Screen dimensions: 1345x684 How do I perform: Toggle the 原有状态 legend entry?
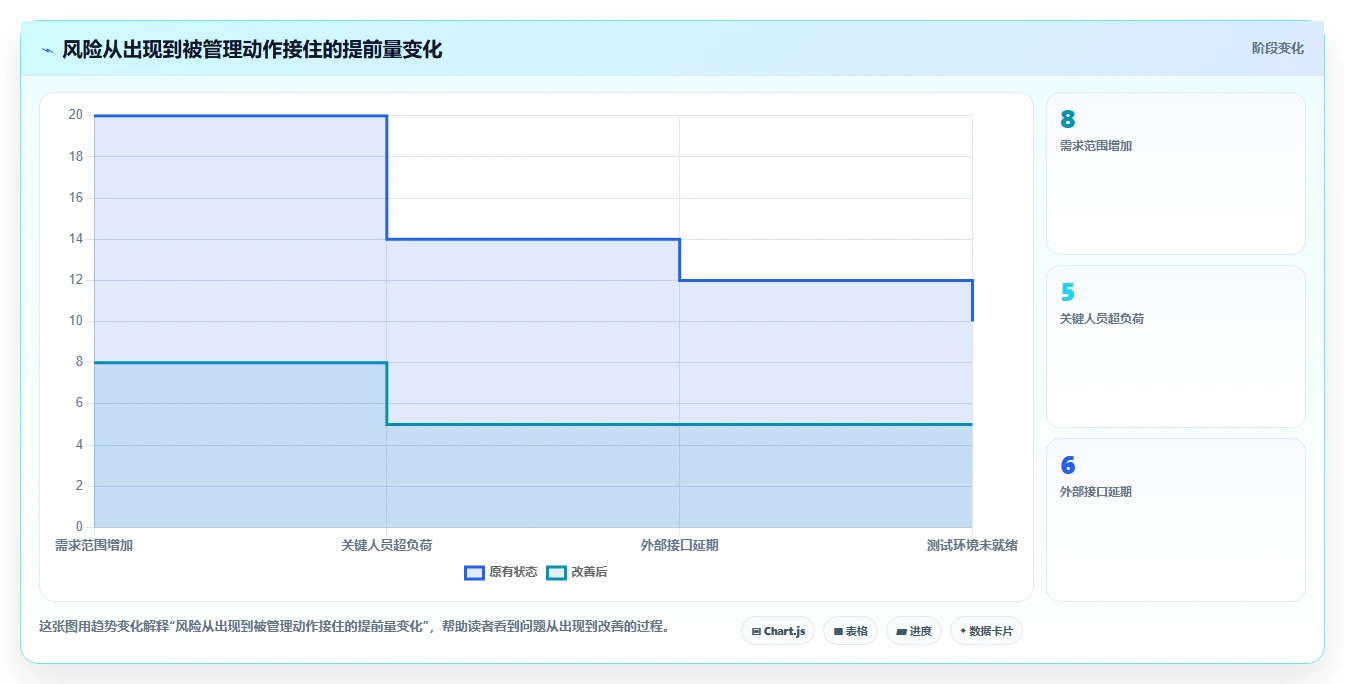[x=501, y=572]
